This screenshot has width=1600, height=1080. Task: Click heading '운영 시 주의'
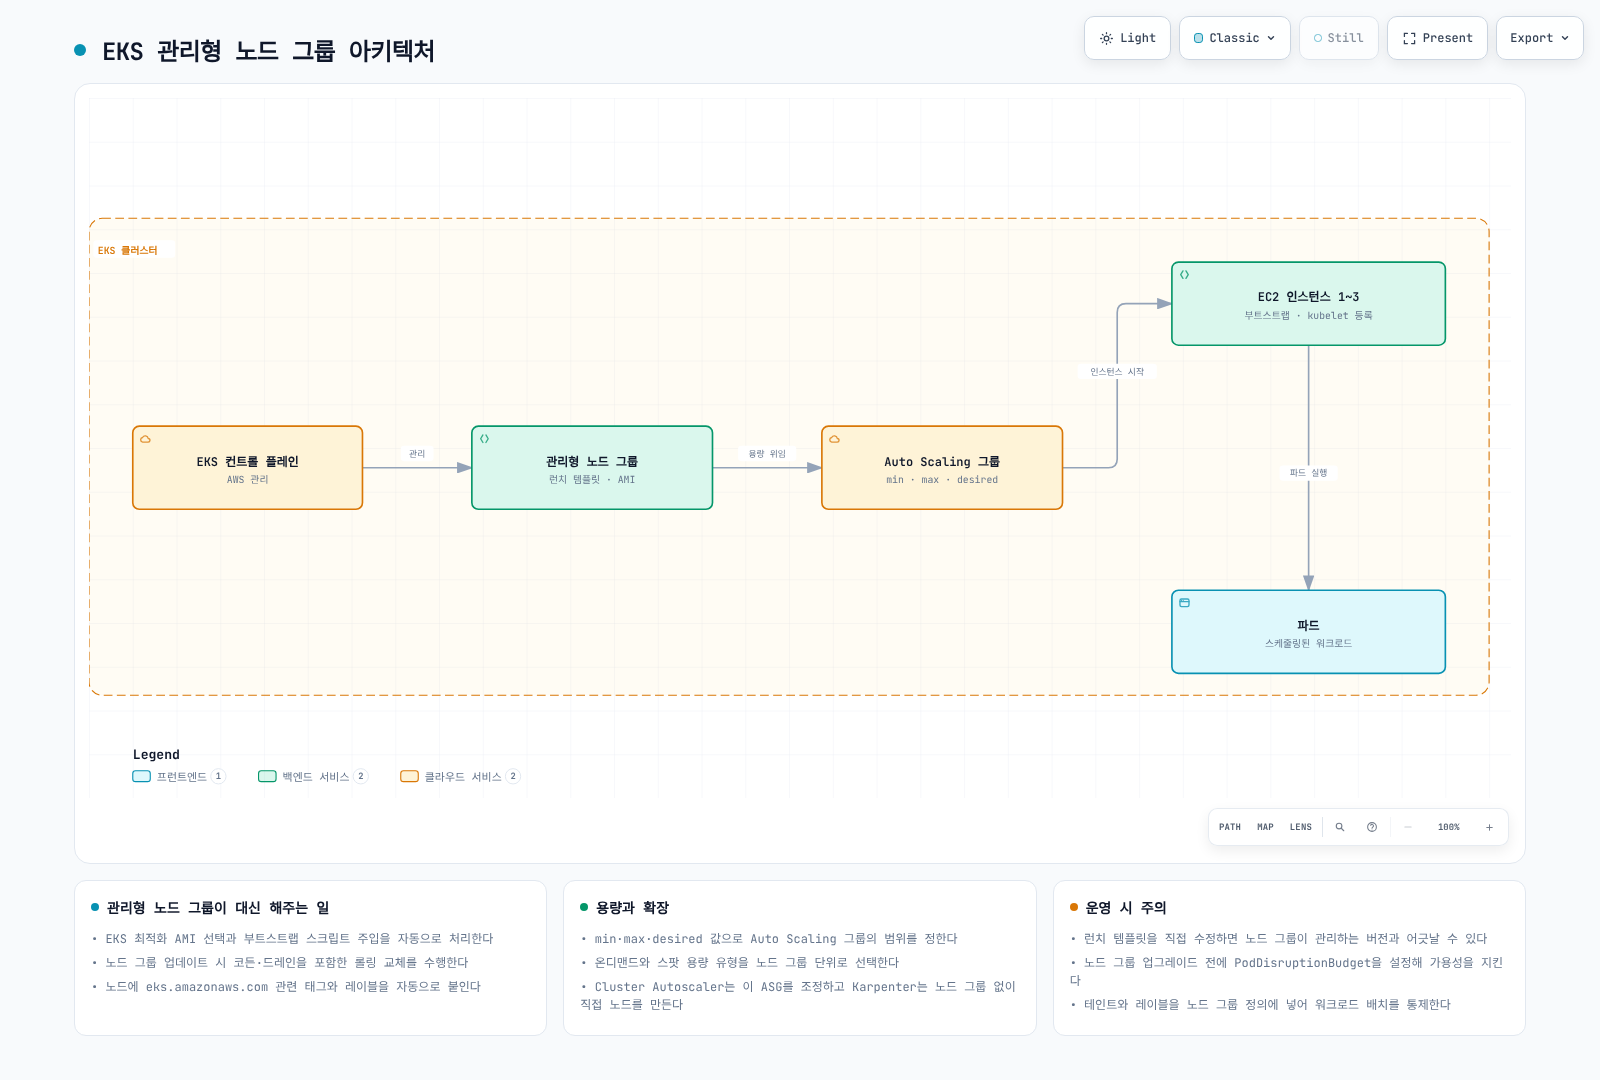1126,908
